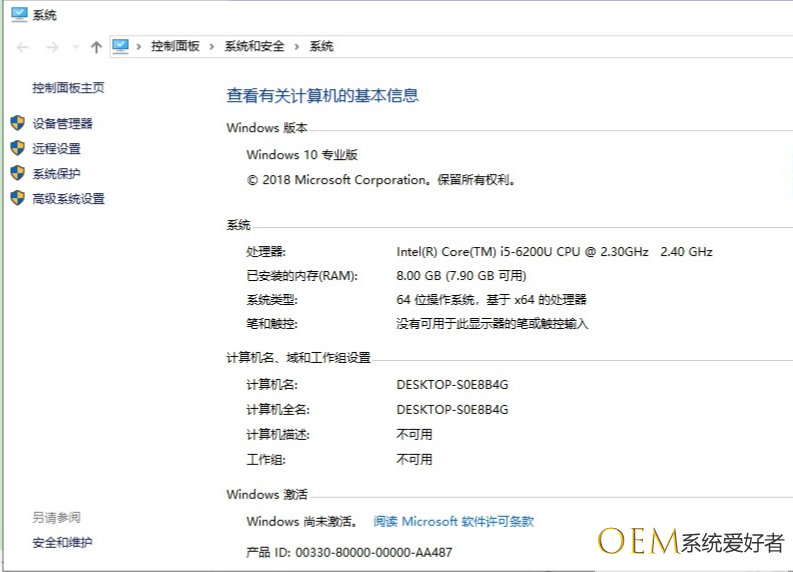Click the back arrow navigation button

[x=23, y=47]
